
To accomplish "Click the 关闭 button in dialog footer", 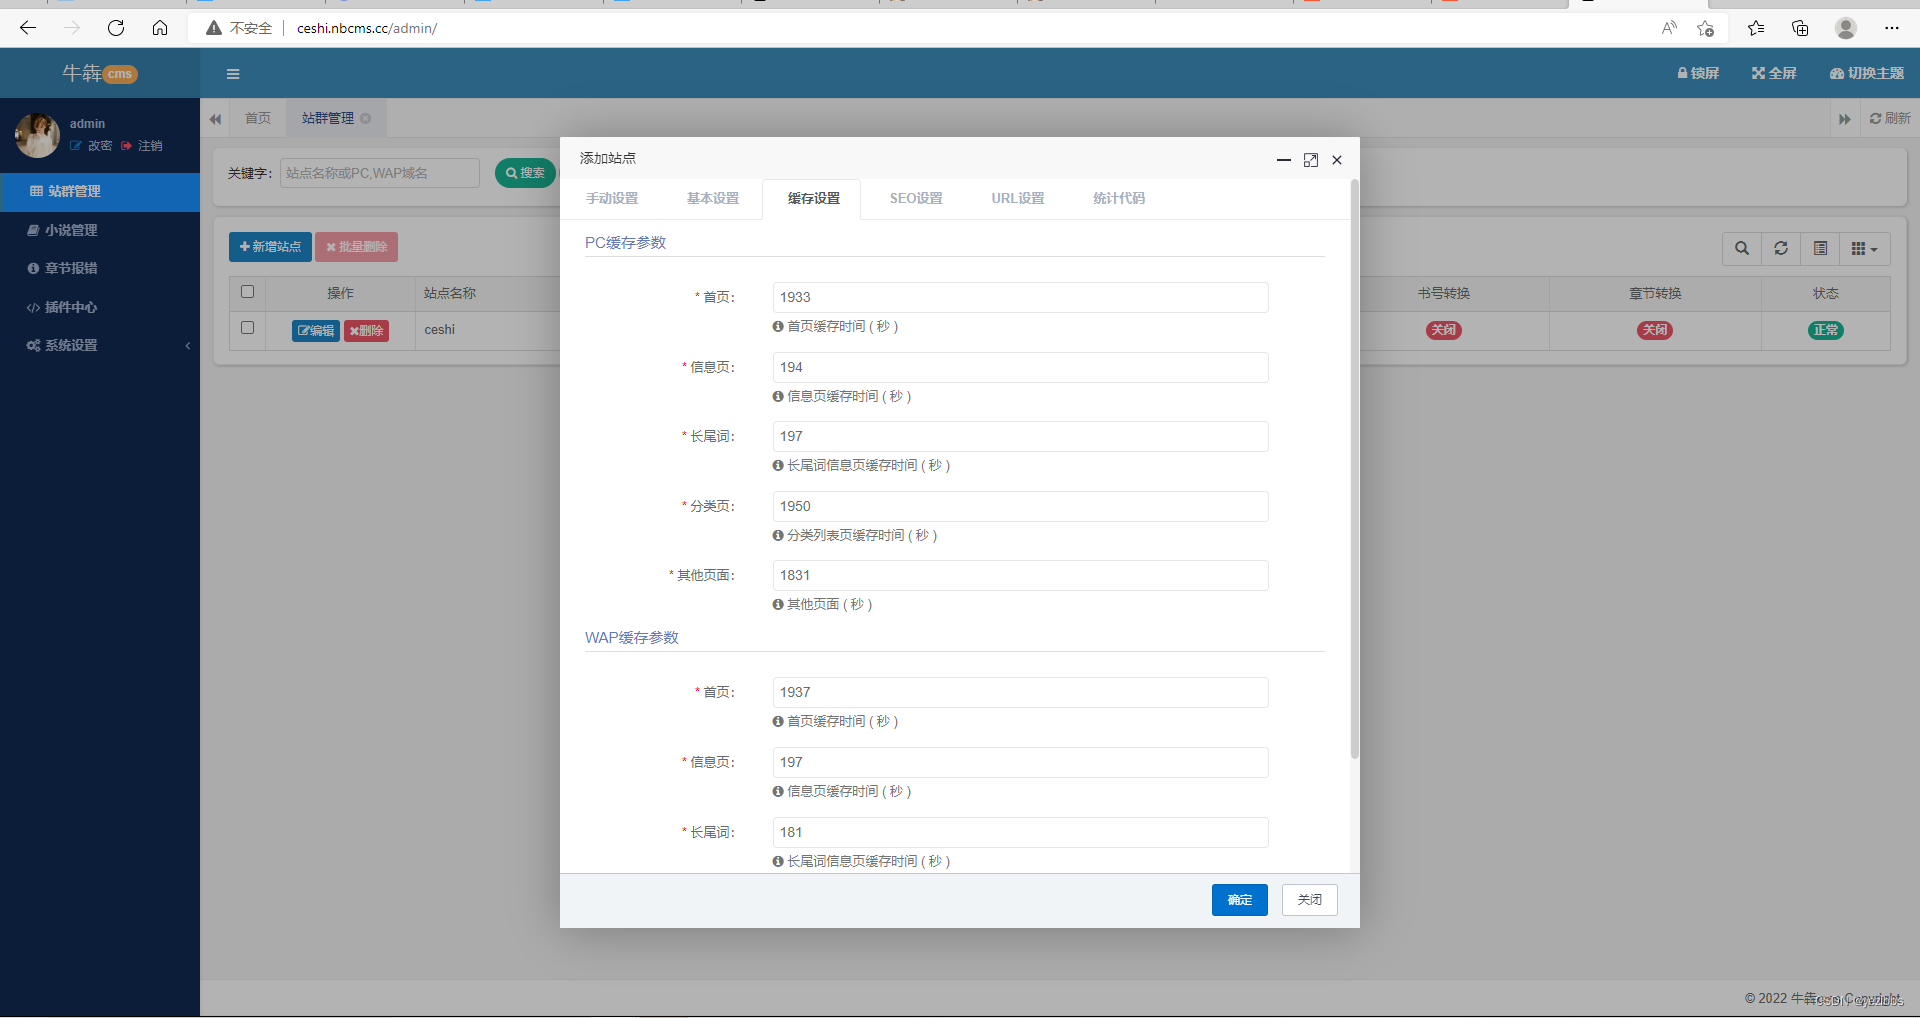I will (x=1309, y=900).
